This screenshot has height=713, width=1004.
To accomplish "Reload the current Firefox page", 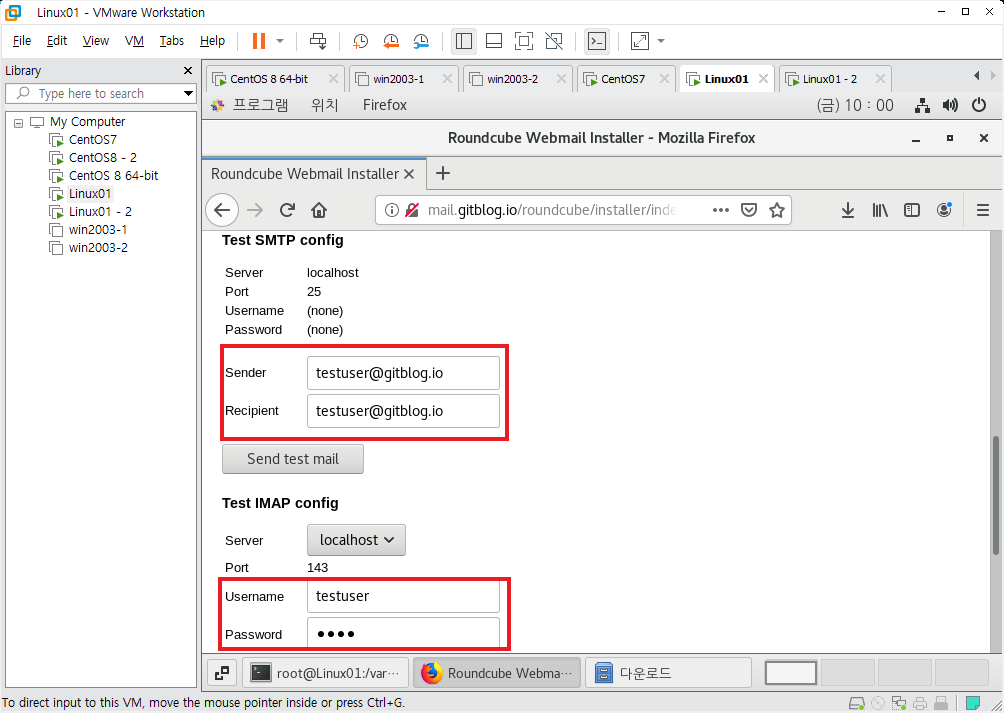I will coord(287,210).
